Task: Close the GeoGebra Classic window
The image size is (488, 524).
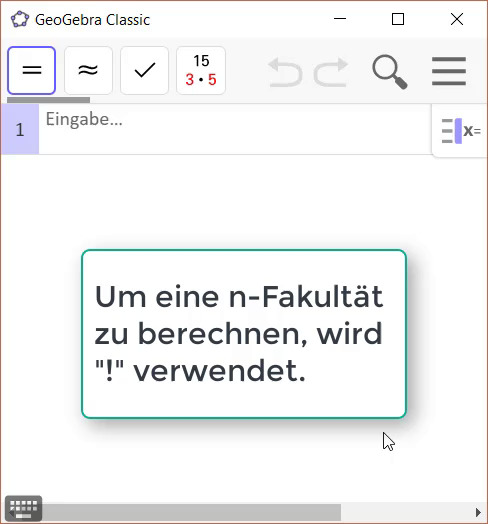Action: [457, 19]
